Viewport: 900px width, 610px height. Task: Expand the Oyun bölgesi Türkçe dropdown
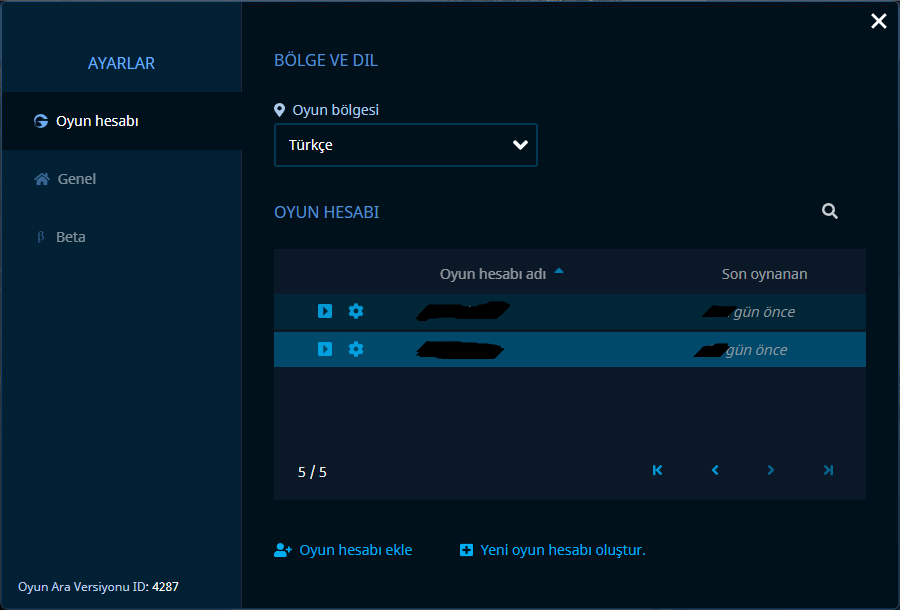406,145
